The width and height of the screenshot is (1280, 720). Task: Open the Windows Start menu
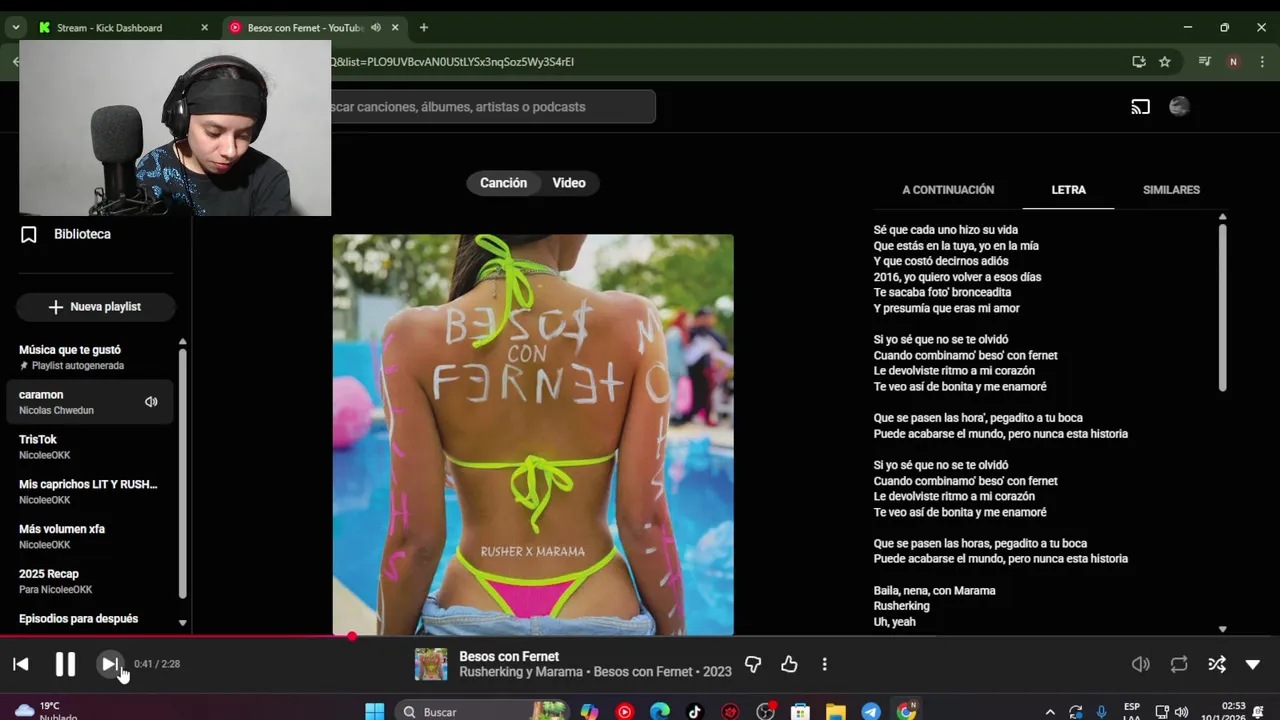pos(375,712)
